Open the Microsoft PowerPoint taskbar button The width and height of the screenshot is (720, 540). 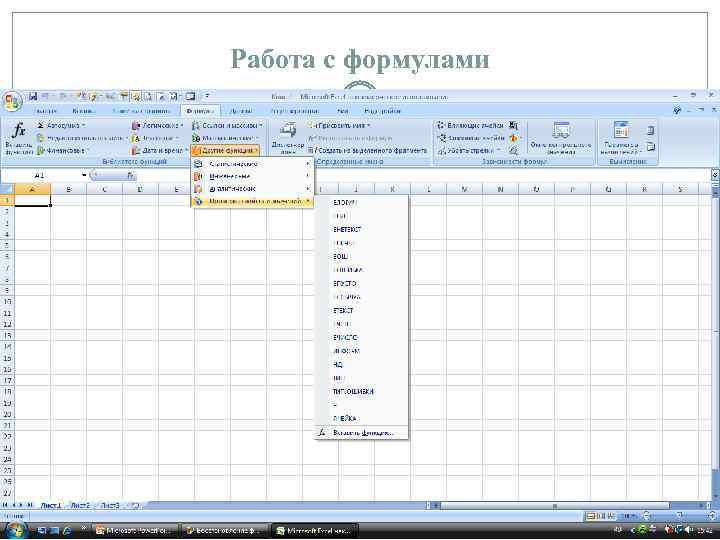coord(133,530)
